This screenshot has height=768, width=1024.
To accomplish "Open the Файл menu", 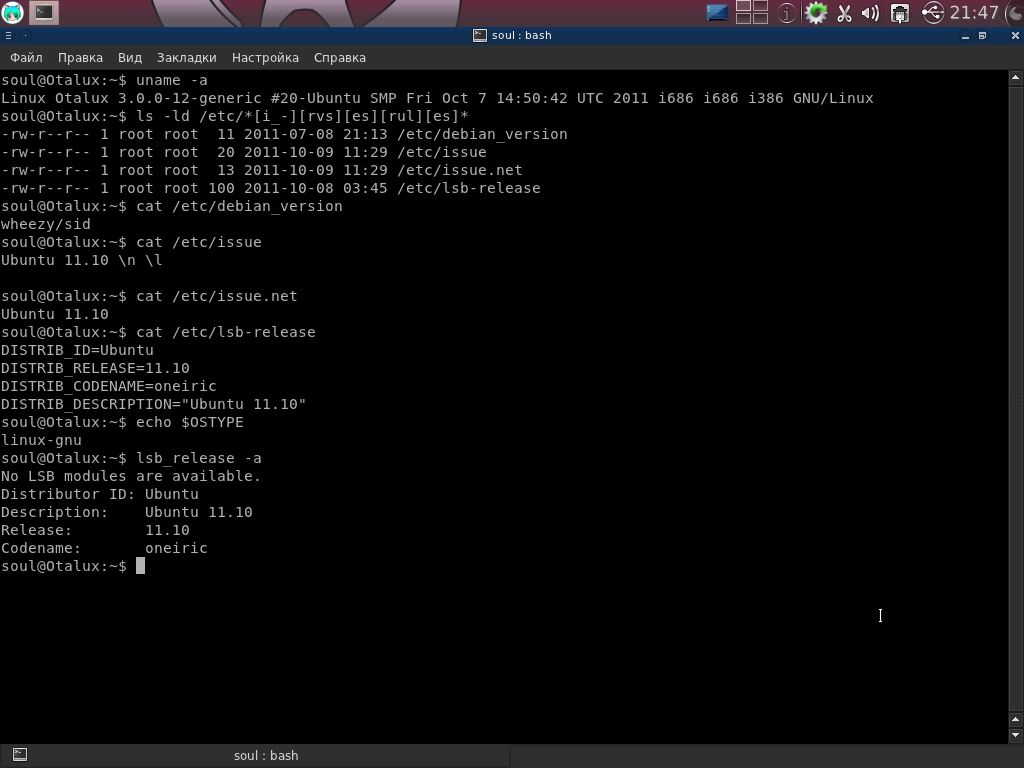I will tap(26, 57).
